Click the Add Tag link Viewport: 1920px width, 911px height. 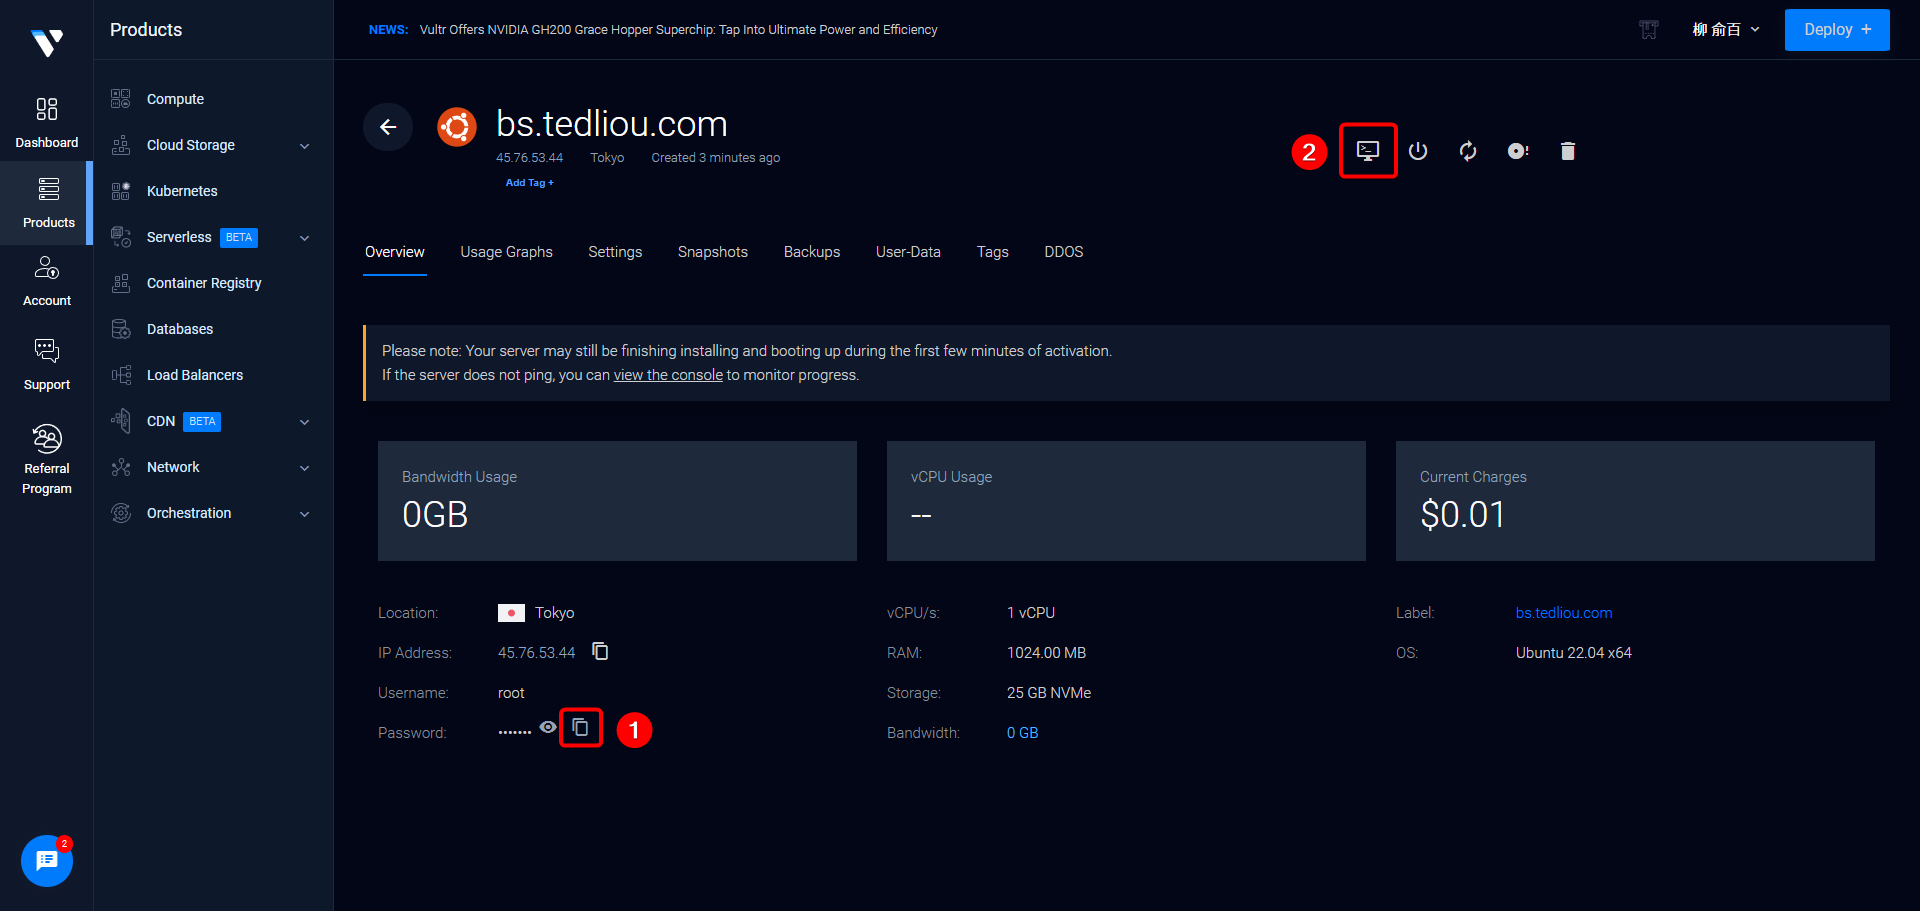click(529, 183)
